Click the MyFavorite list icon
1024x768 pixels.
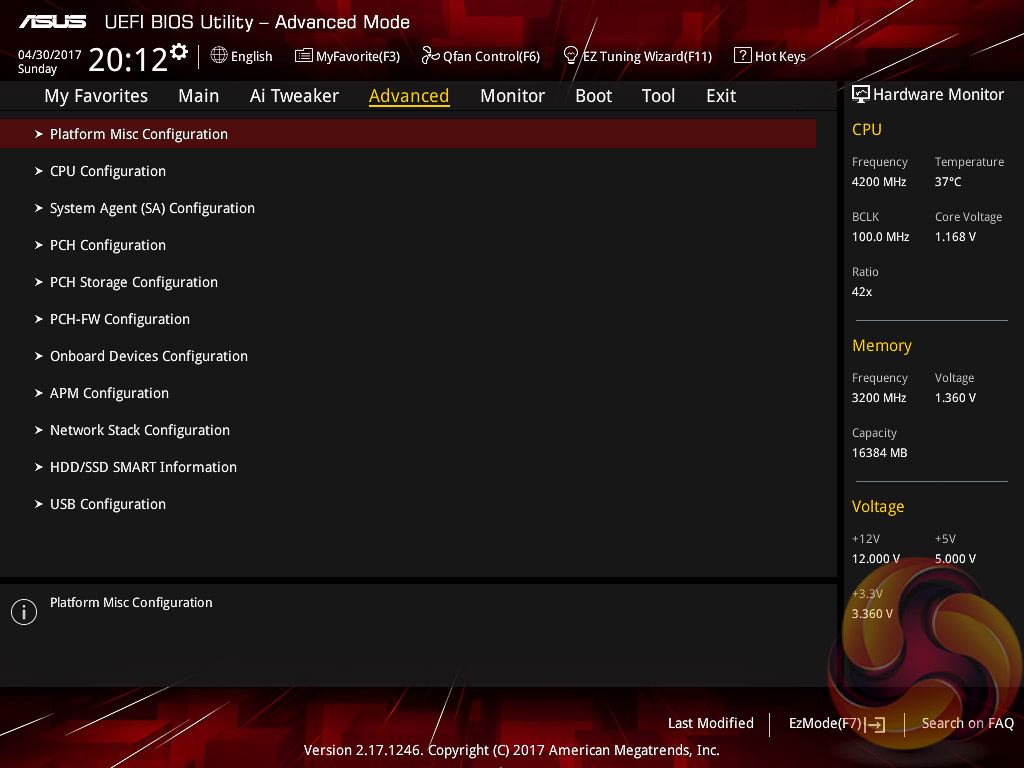pos(304,56)
